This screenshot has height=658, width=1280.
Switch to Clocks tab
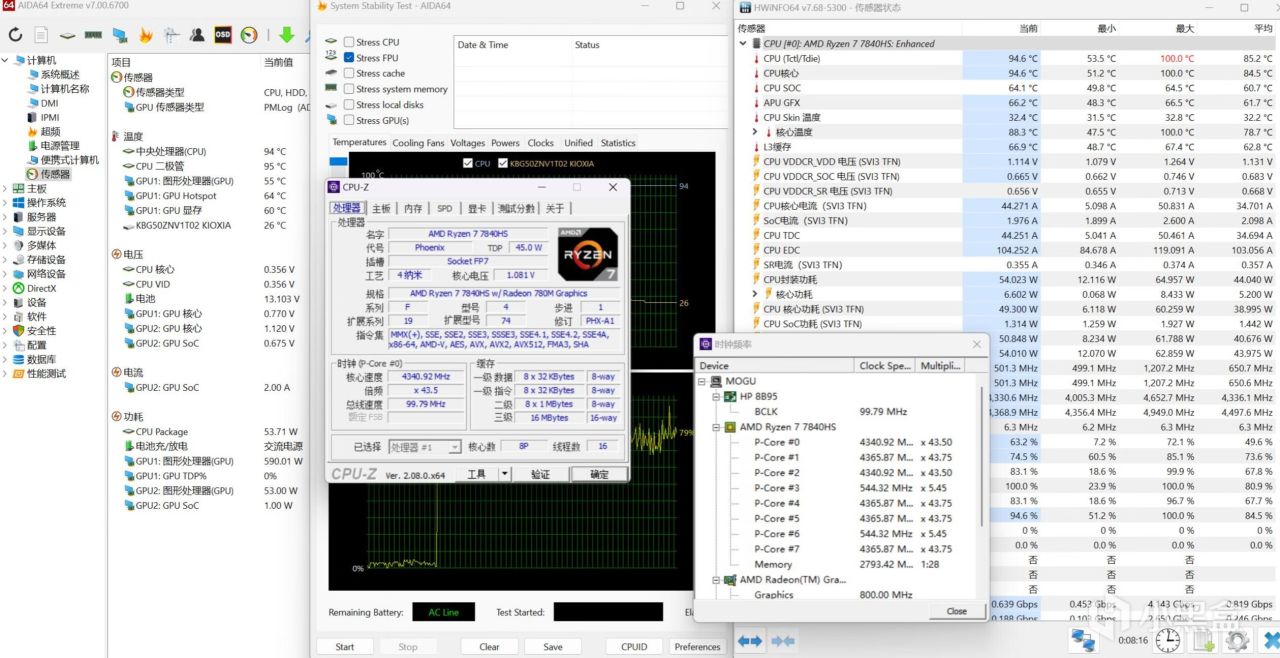click(x=540, y=143)
